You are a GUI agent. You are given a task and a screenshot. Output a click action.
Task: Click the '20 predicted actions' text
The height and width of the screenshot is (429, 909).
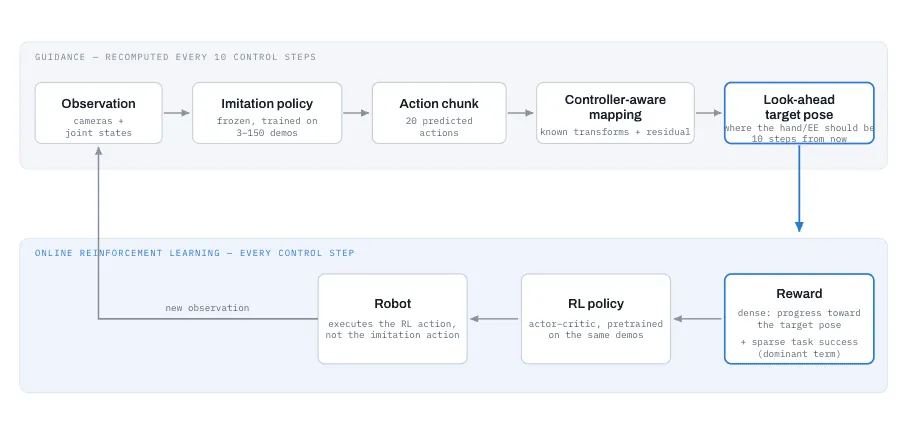[439, 127]
